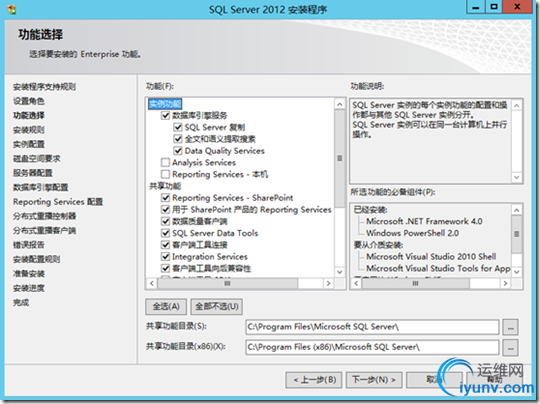Enable Reporting Services - 本机 checkbox

166,174
